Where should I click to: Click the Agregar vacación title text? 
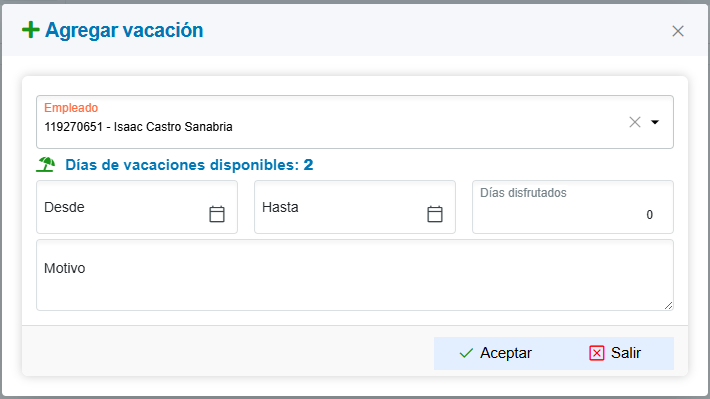124,30
